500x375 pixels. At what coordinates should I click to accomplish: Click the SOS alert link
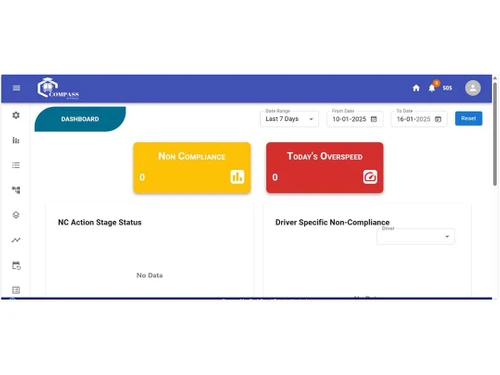click(447, 88)
